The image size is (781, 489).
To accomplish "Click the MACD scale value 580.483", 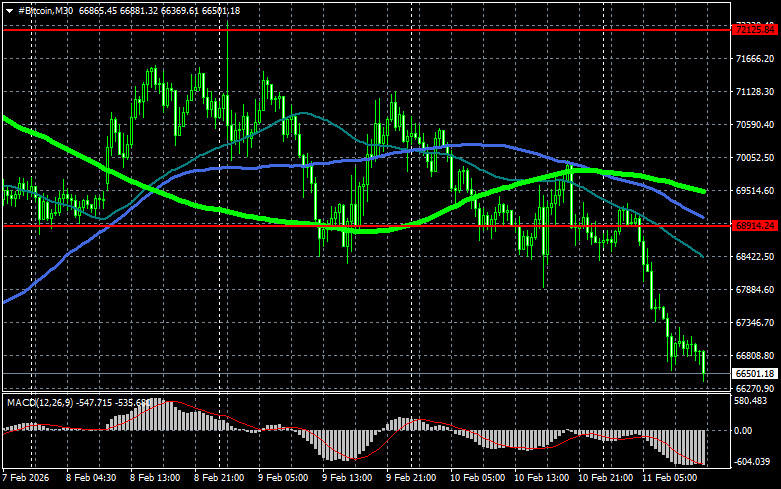I will [x=751, y=401].
